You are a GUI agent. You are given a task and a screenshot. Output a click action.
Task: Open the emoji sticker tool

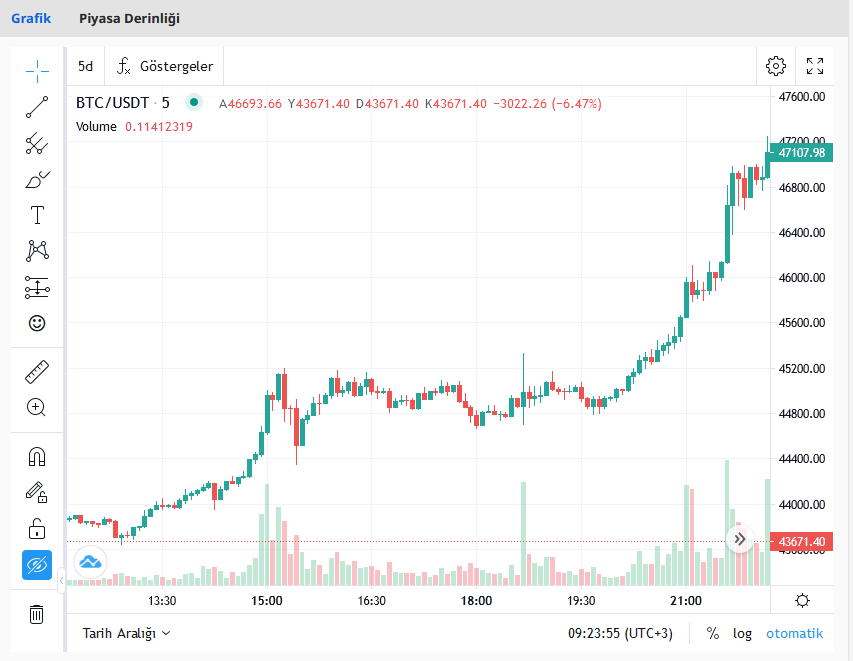(37, 324)
